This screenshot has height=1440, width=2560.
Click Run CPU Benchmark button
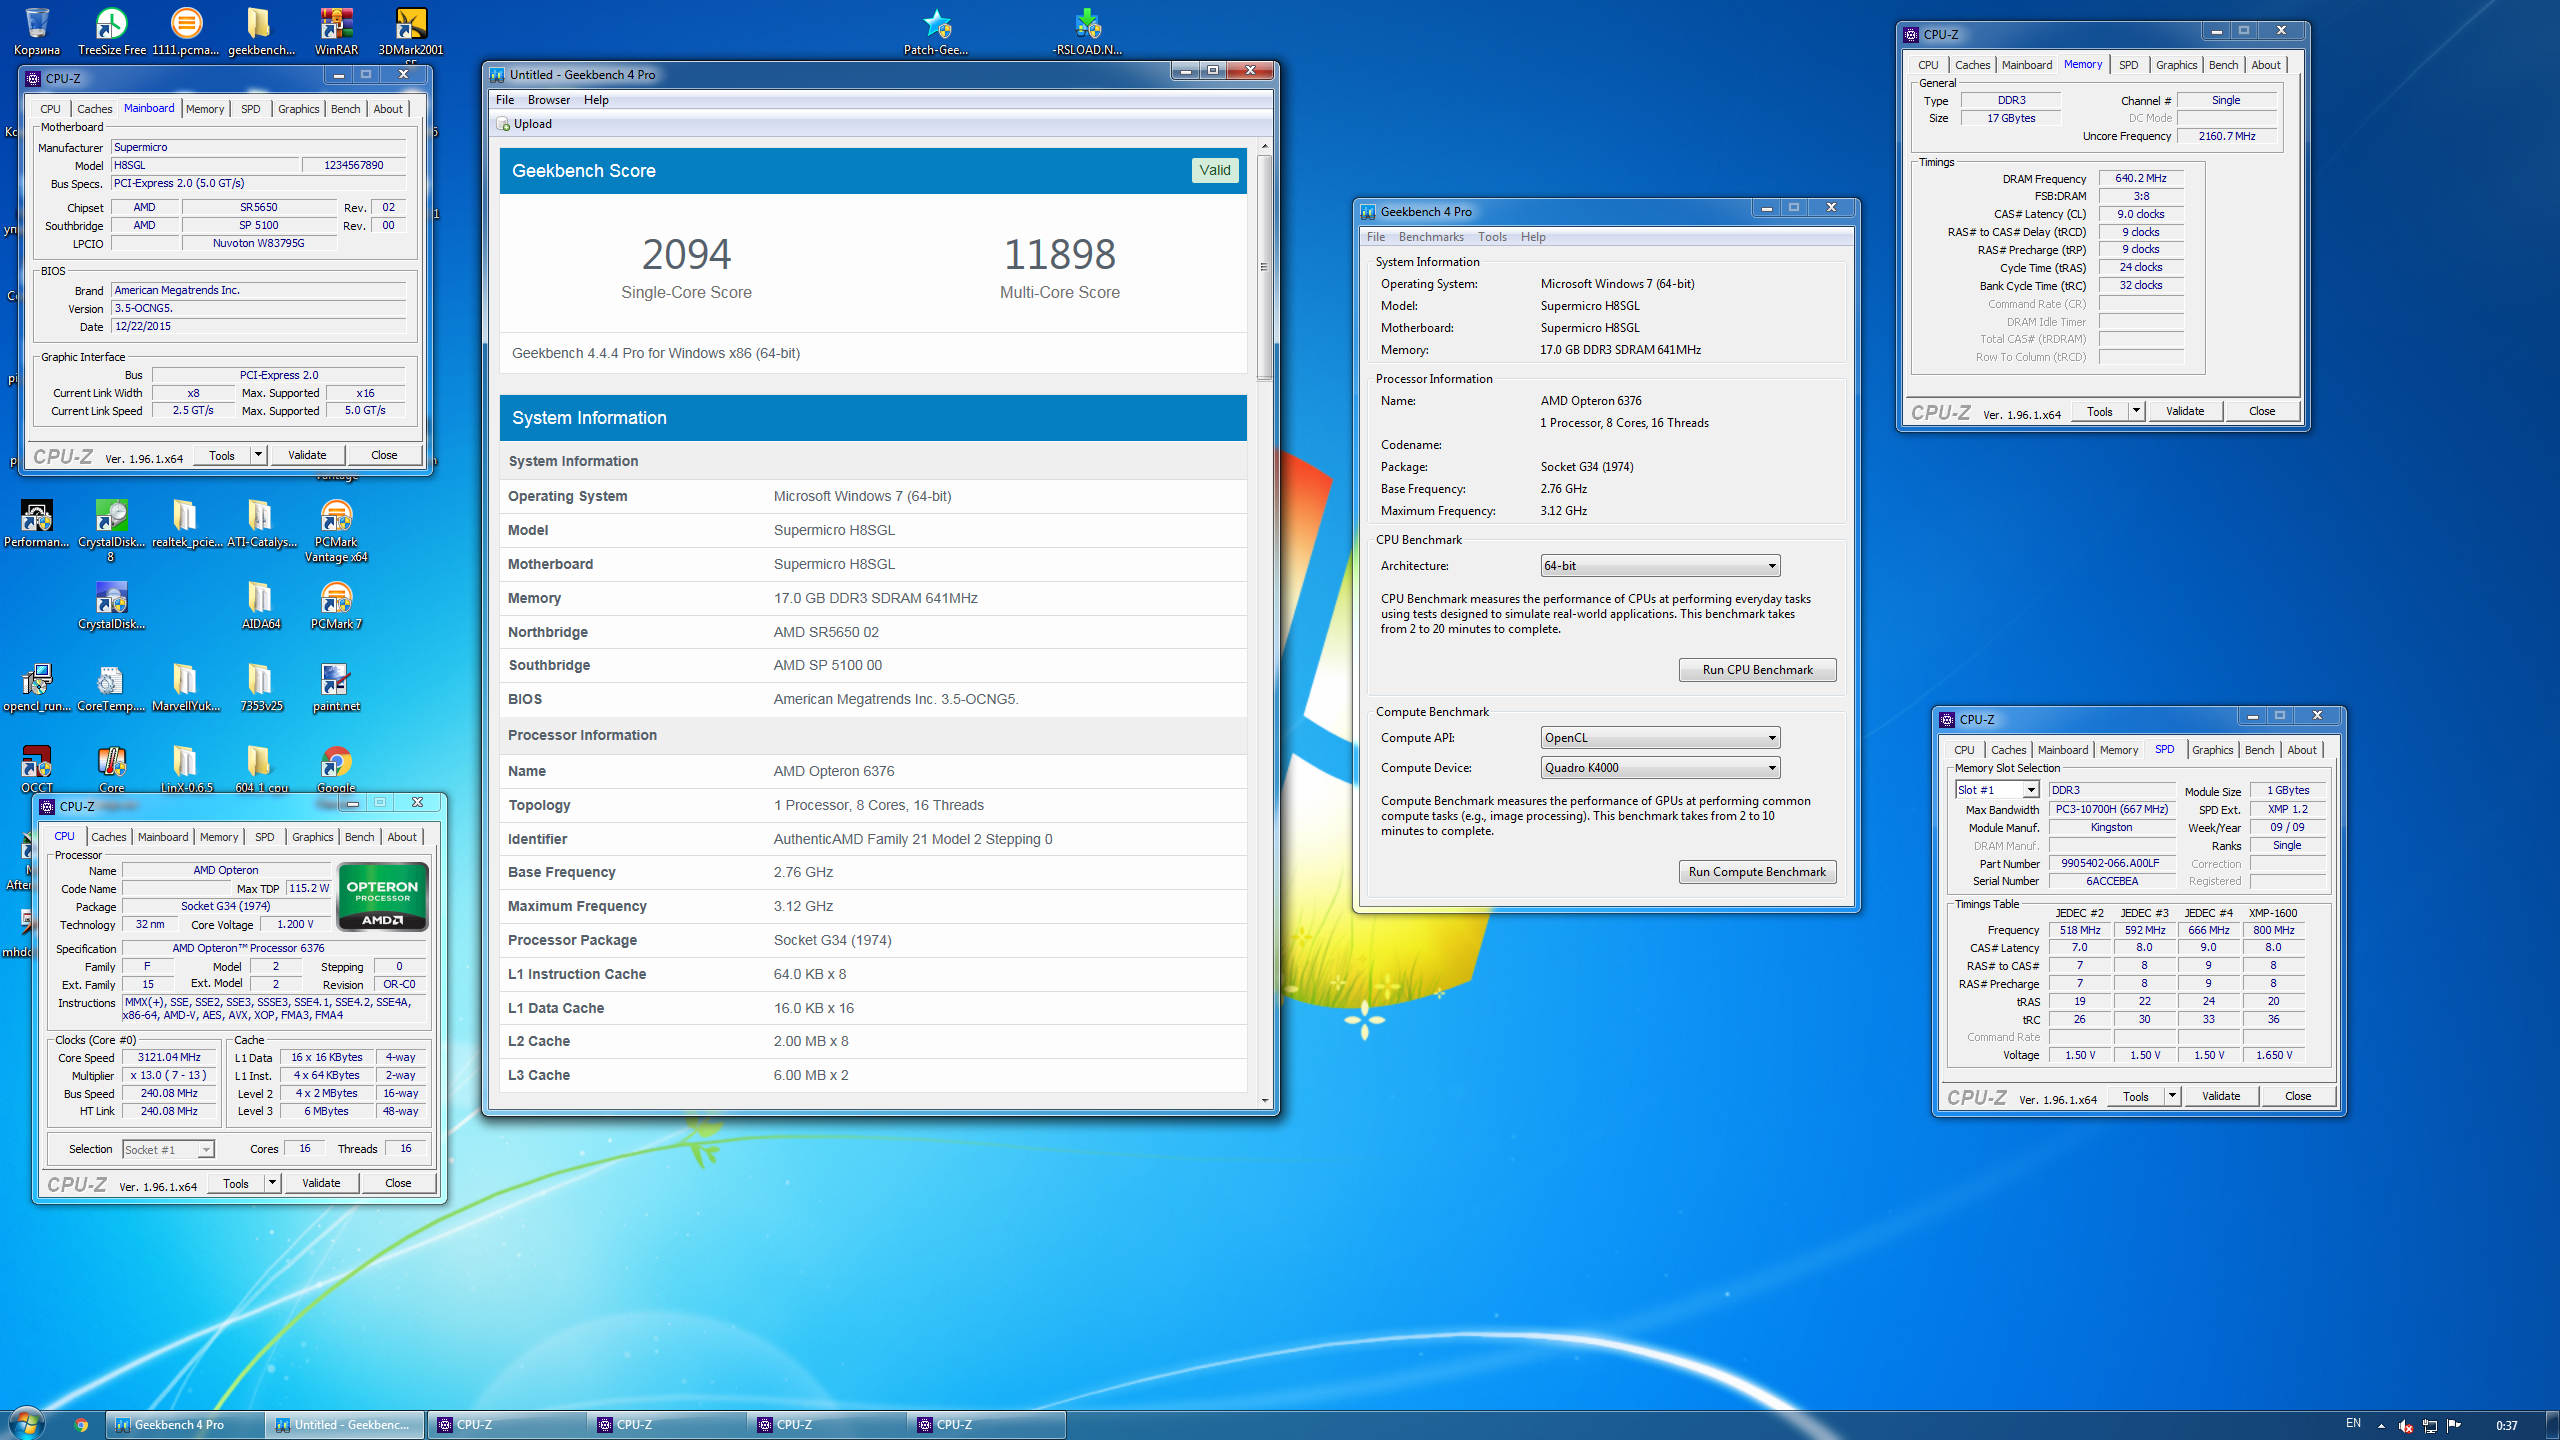pyautogui.click(x=1757, y=670)
